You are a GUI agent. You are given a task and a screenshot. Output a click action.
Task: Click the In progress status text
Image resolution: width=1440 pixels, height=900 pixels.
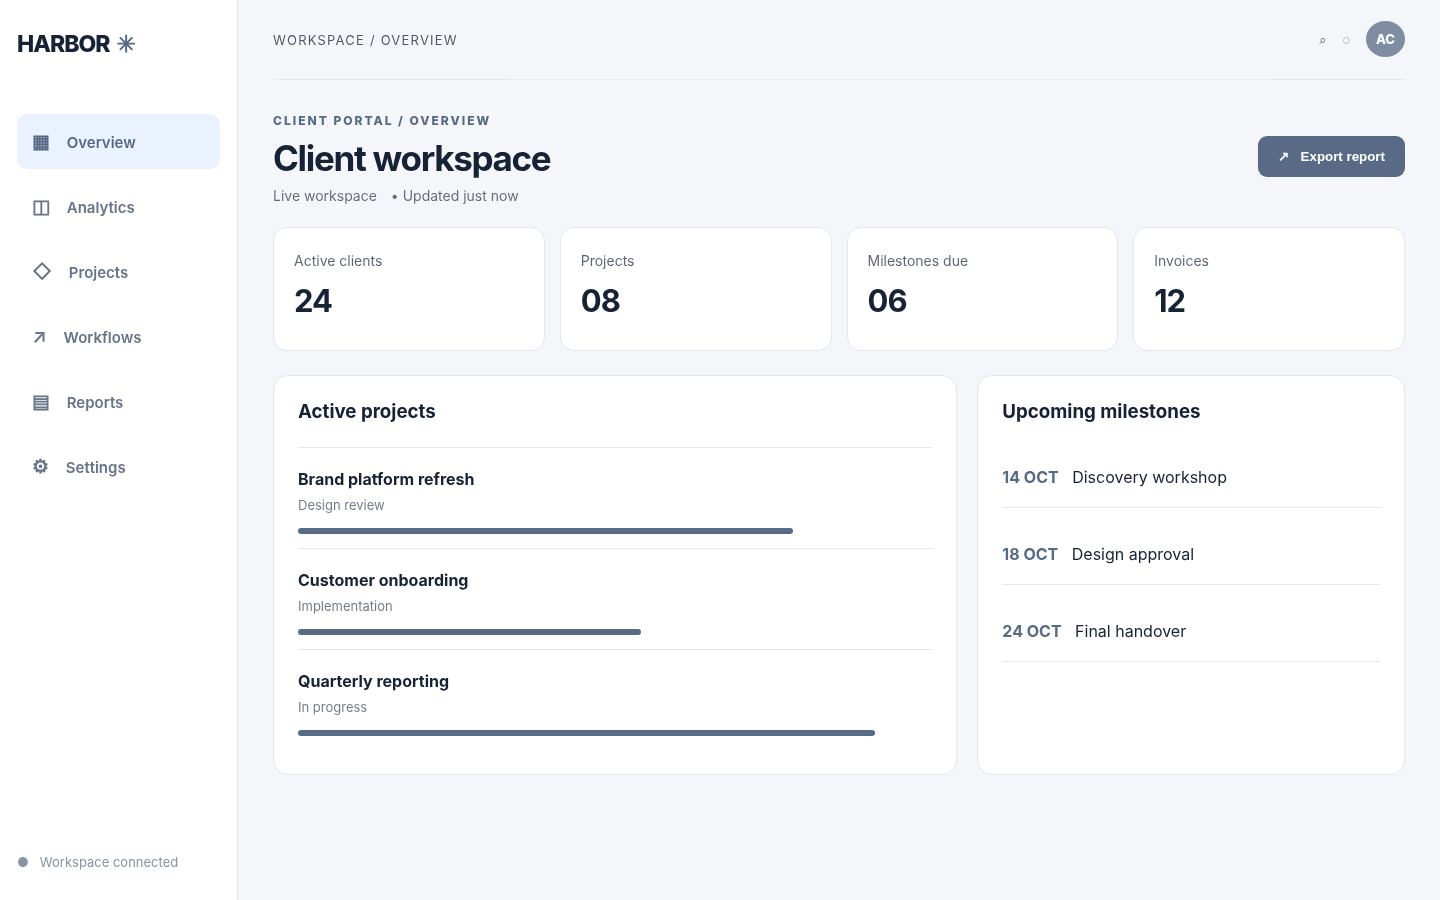pyautogui.click(x=332, y=707)
